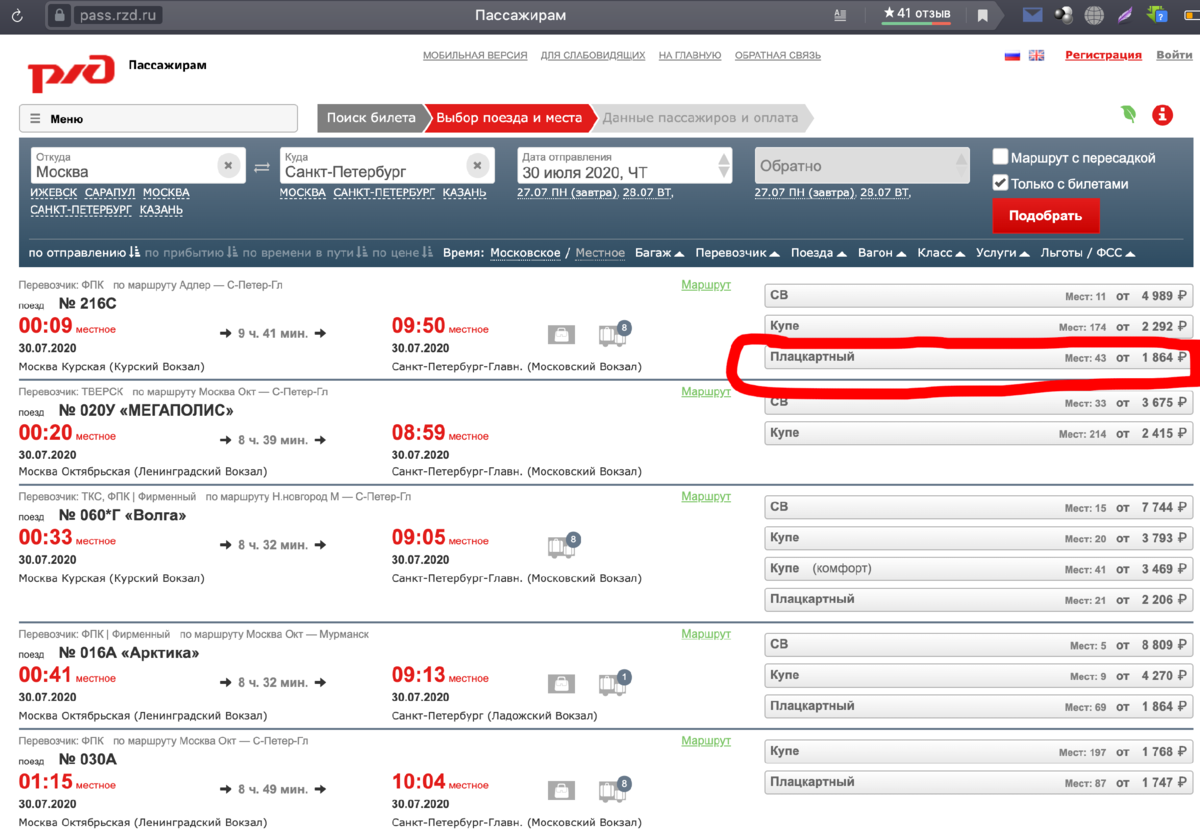Expand the Поезда filter

819,253
